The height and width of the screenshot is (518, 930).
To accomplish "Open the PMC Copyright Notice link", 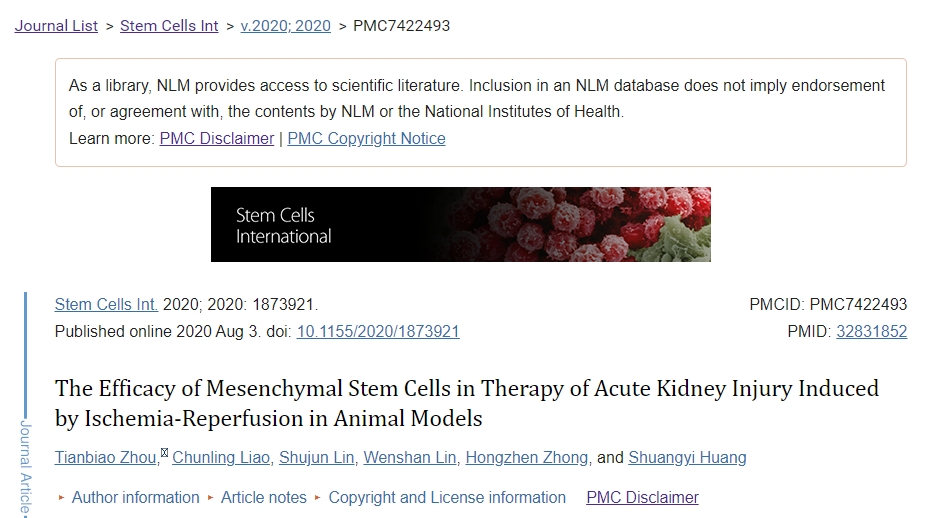I will point(366,139).
